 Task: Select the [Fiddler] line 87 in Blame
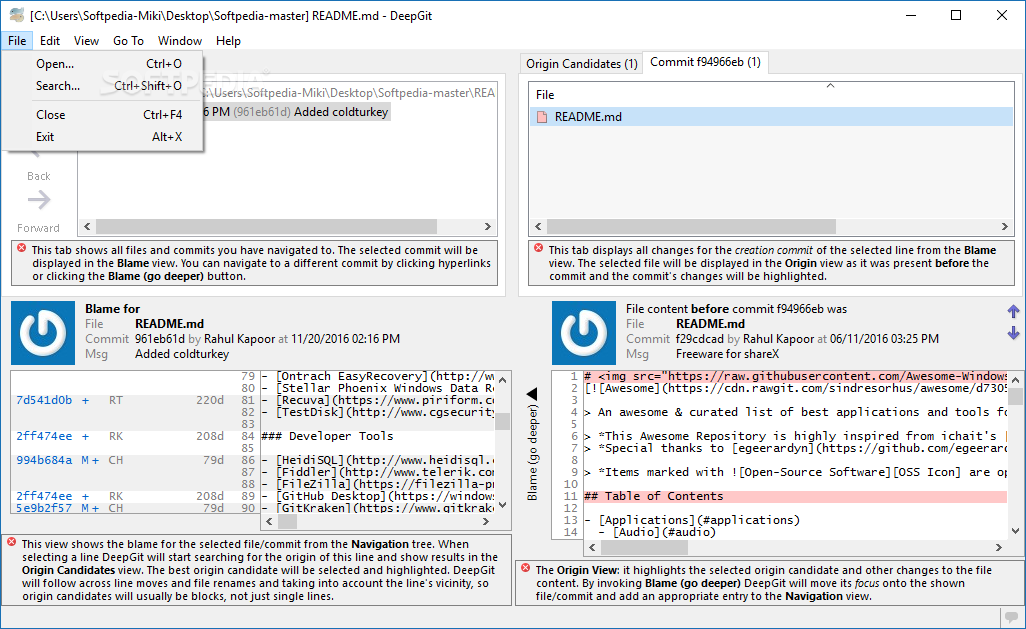tap(378, 472)
